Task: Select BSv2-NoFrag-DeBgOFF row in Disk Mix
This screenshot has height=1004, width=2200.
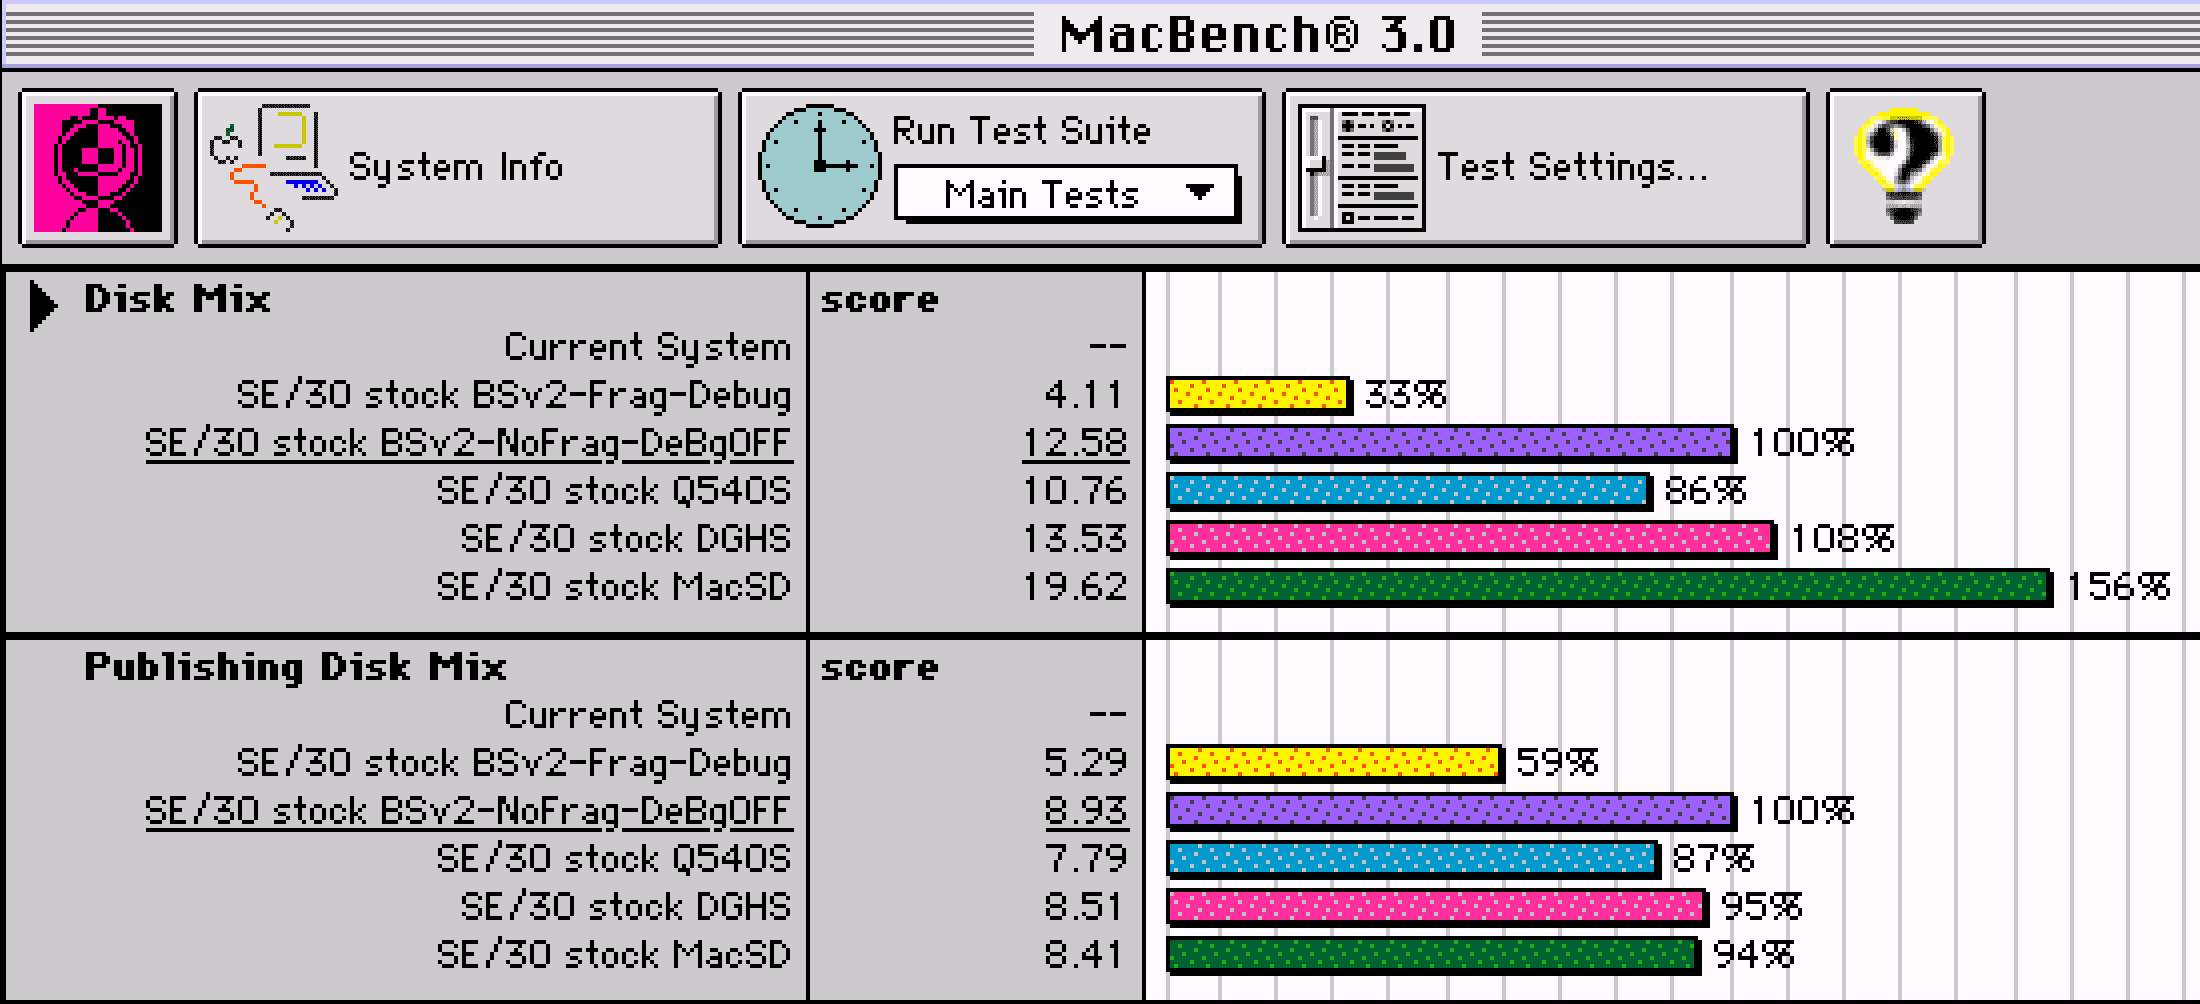Action: (x=468, y=443)
